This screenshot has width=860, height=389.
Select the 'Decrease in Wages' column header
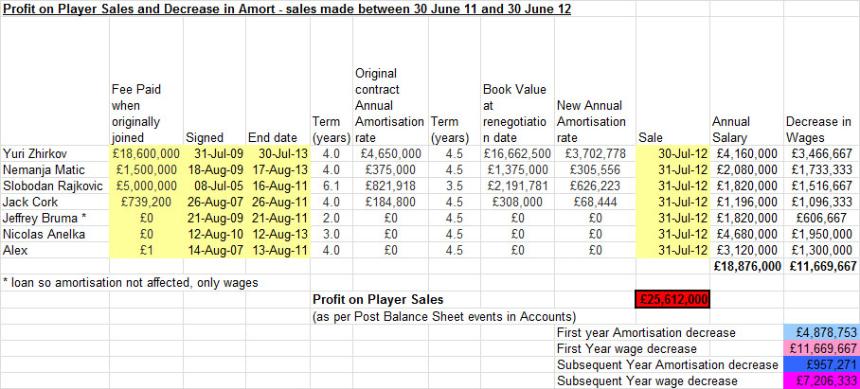[819, 129]
